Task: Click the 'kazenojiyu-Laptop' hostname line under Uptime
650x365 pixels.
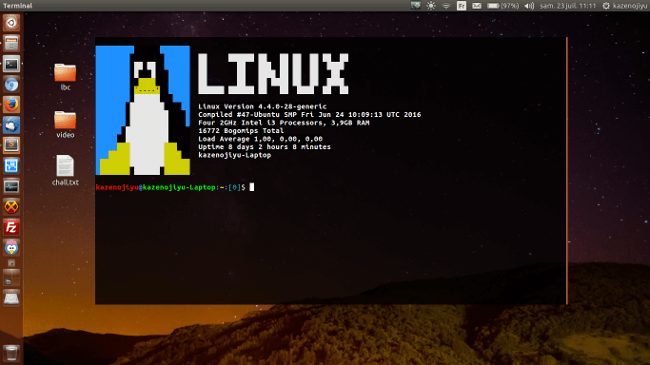Action: pyautogui.click(x=235, y=155)
